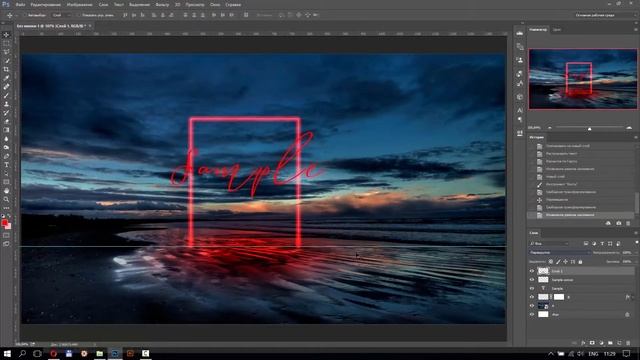
Task: Select the Move tool in the toolbox
Action: coord(6,35)
